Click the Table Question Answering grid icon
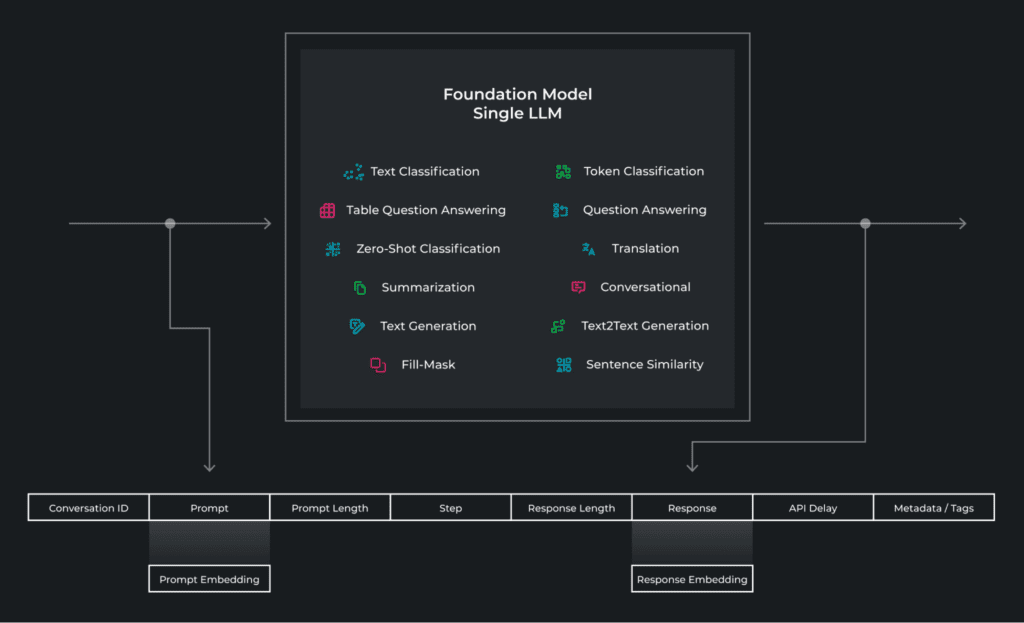The width and height of the screenshot is (1024, 623). [327, 210]
